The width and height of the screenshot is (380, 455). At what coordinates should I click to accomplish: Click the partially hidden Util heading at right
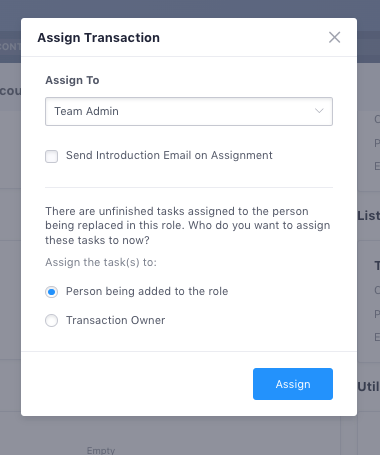coord(368,387)
